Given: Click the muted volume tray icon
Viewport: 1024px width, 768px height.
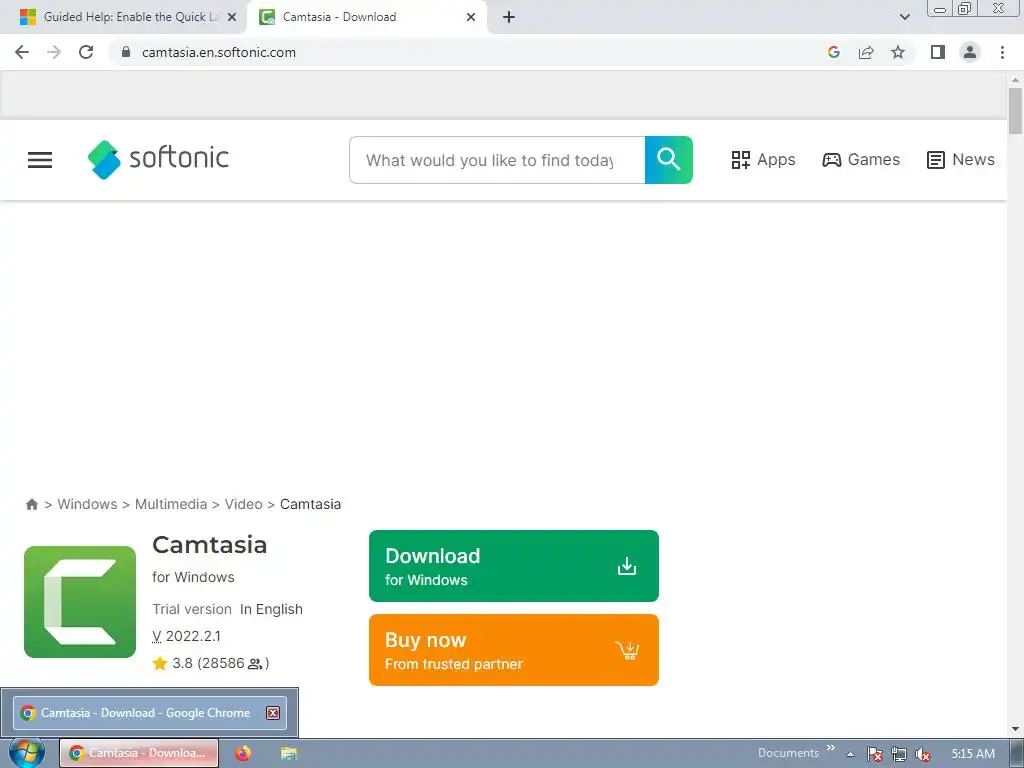Looking at the screenshot, I should (x=923, y=754).
